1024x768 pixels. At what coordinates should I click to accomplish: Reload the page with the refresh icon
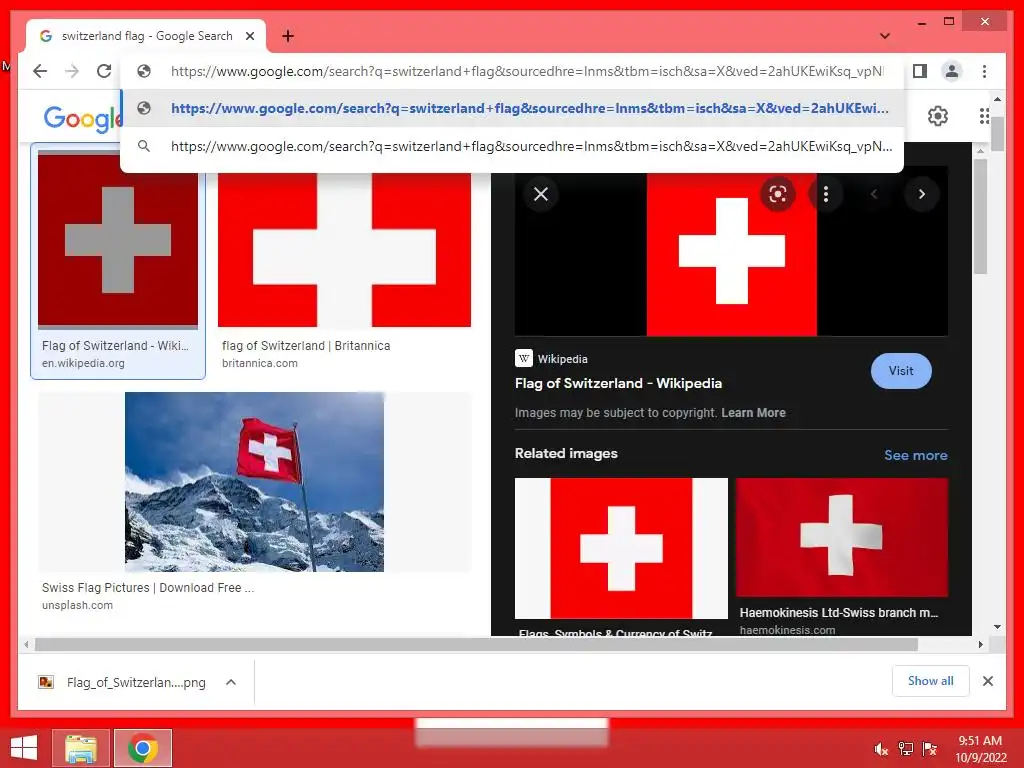pyautogui.click(x=104, y=71)
